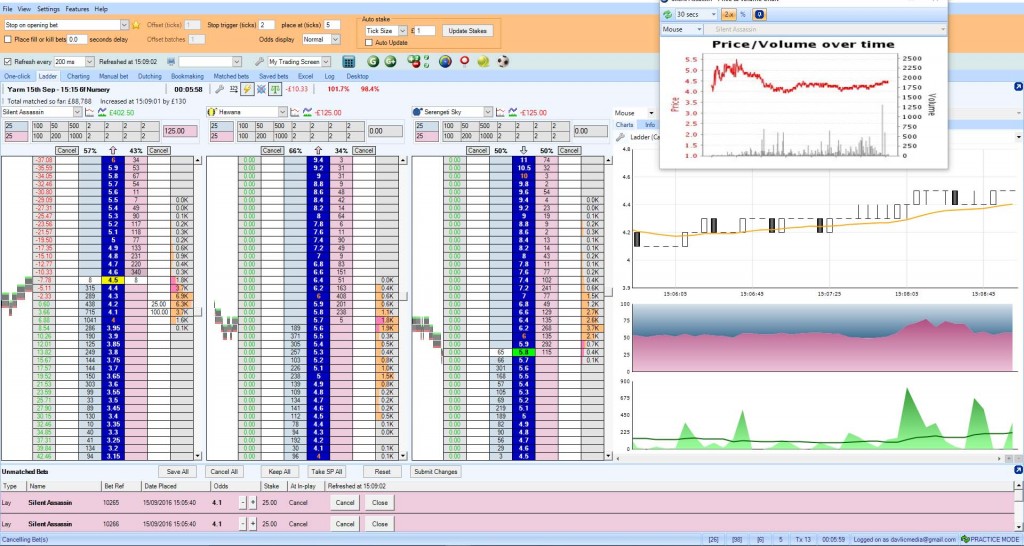
Task: Switch to the Matched bets tab
Action: click(x=231, y=76)
